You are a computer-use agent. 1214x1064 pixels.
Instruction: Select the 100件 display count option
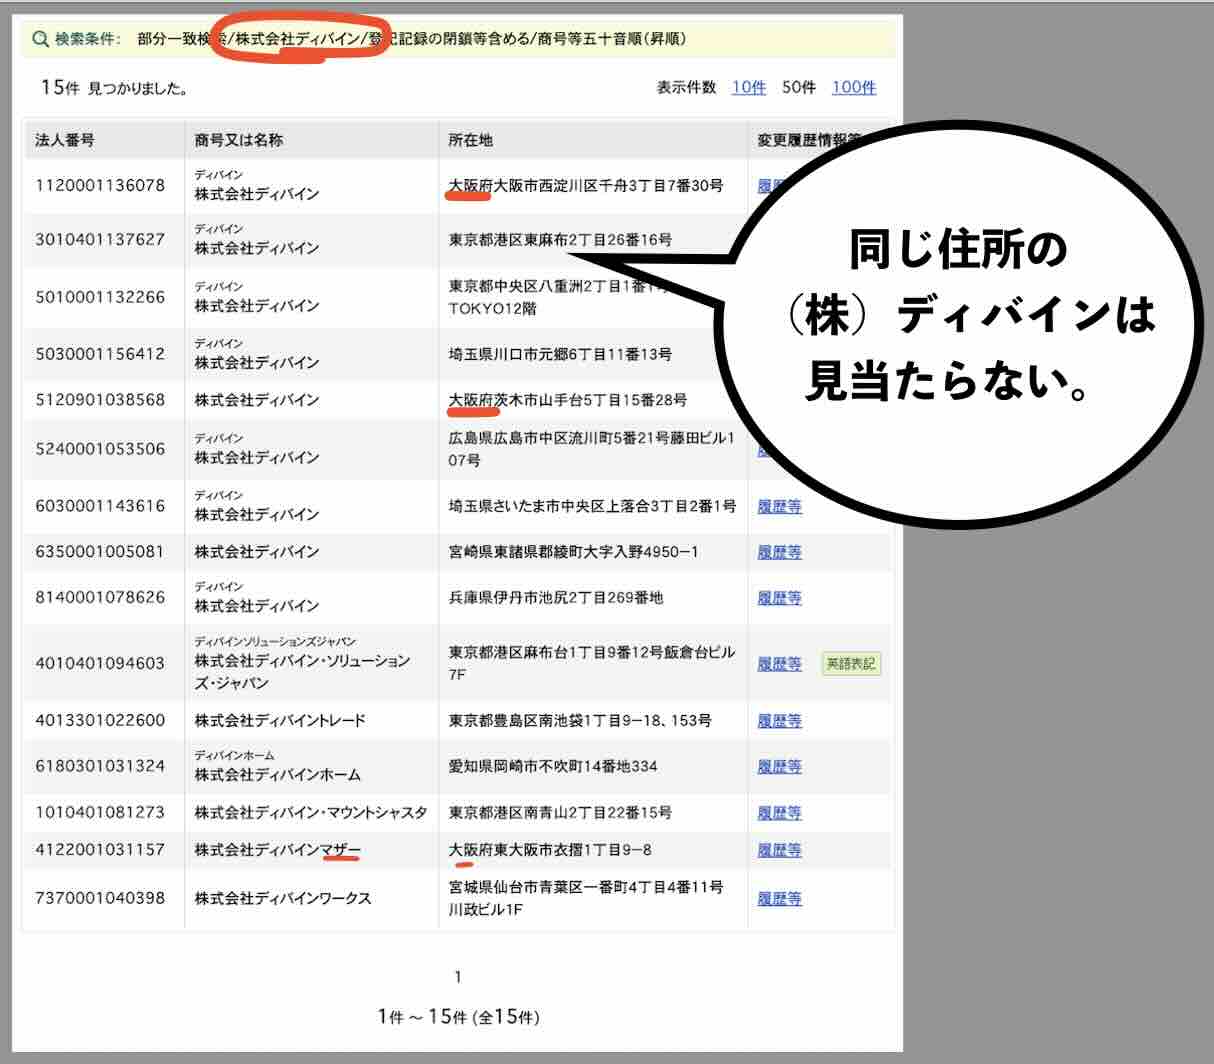point(853,87)
